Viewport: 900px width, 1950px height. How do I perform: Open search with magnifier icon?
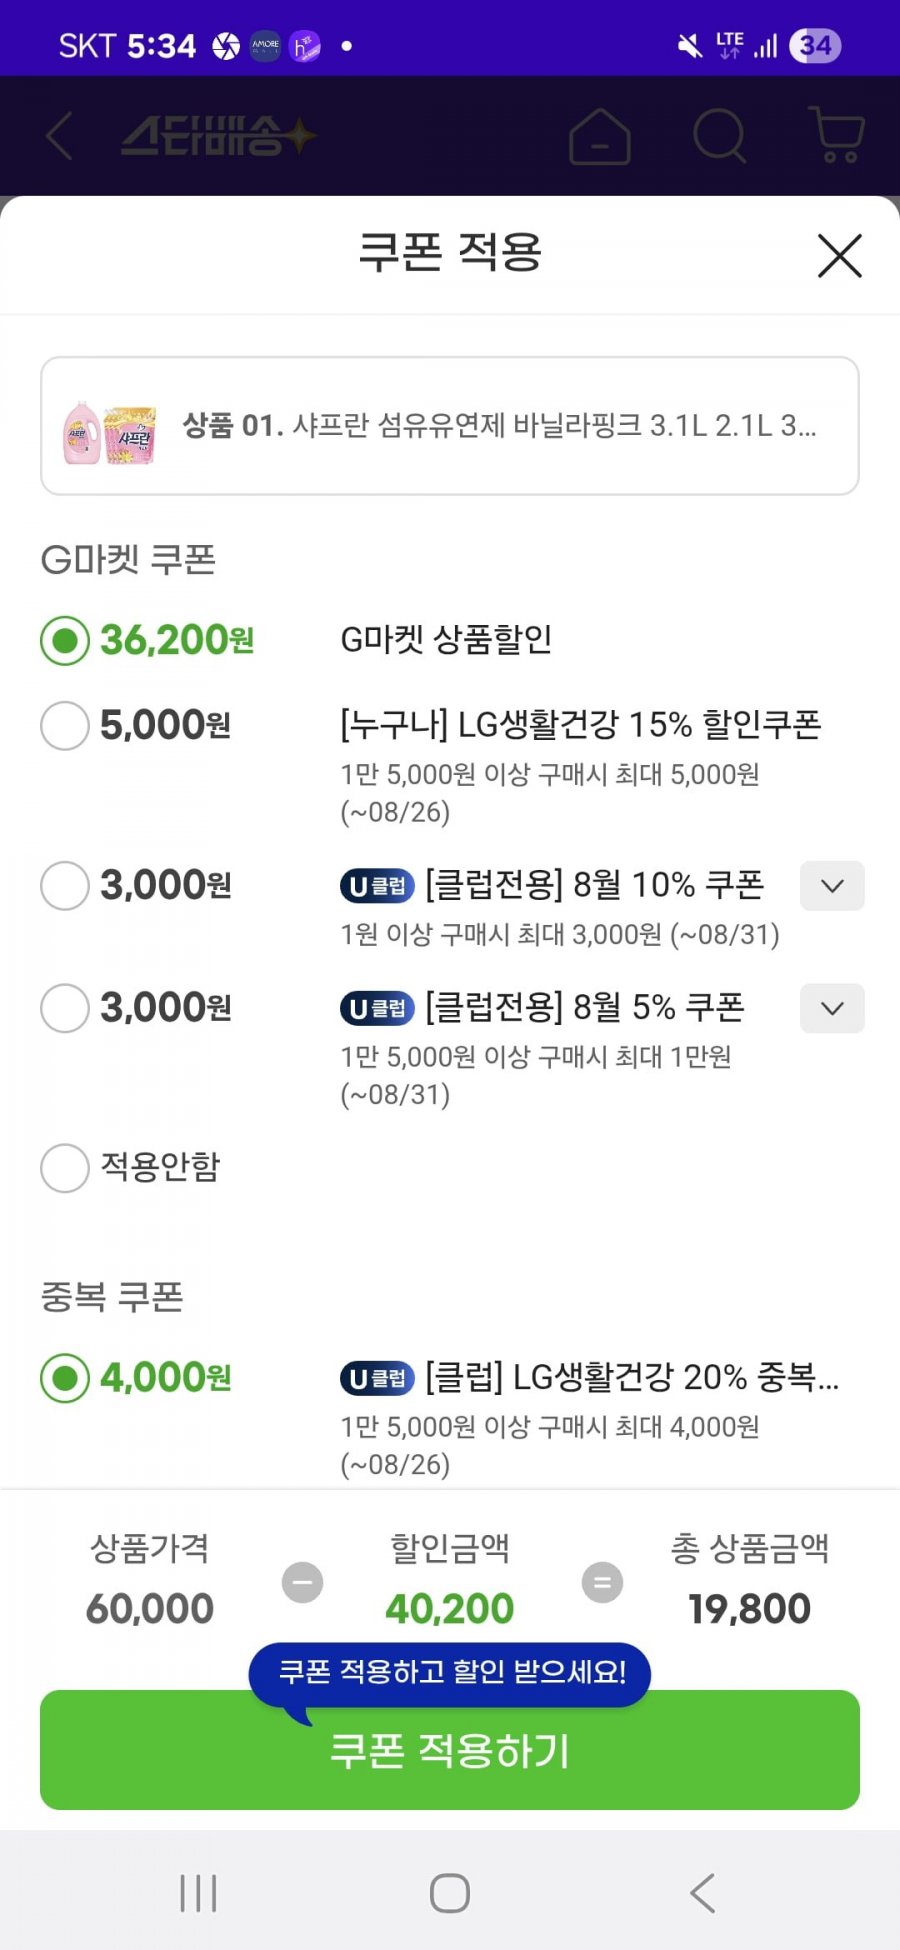click(720, 135)
